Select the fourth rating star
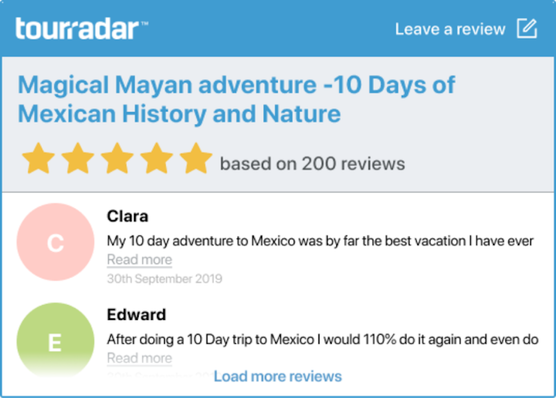This screenshot has height=398, width=556. tap(156, 159)
